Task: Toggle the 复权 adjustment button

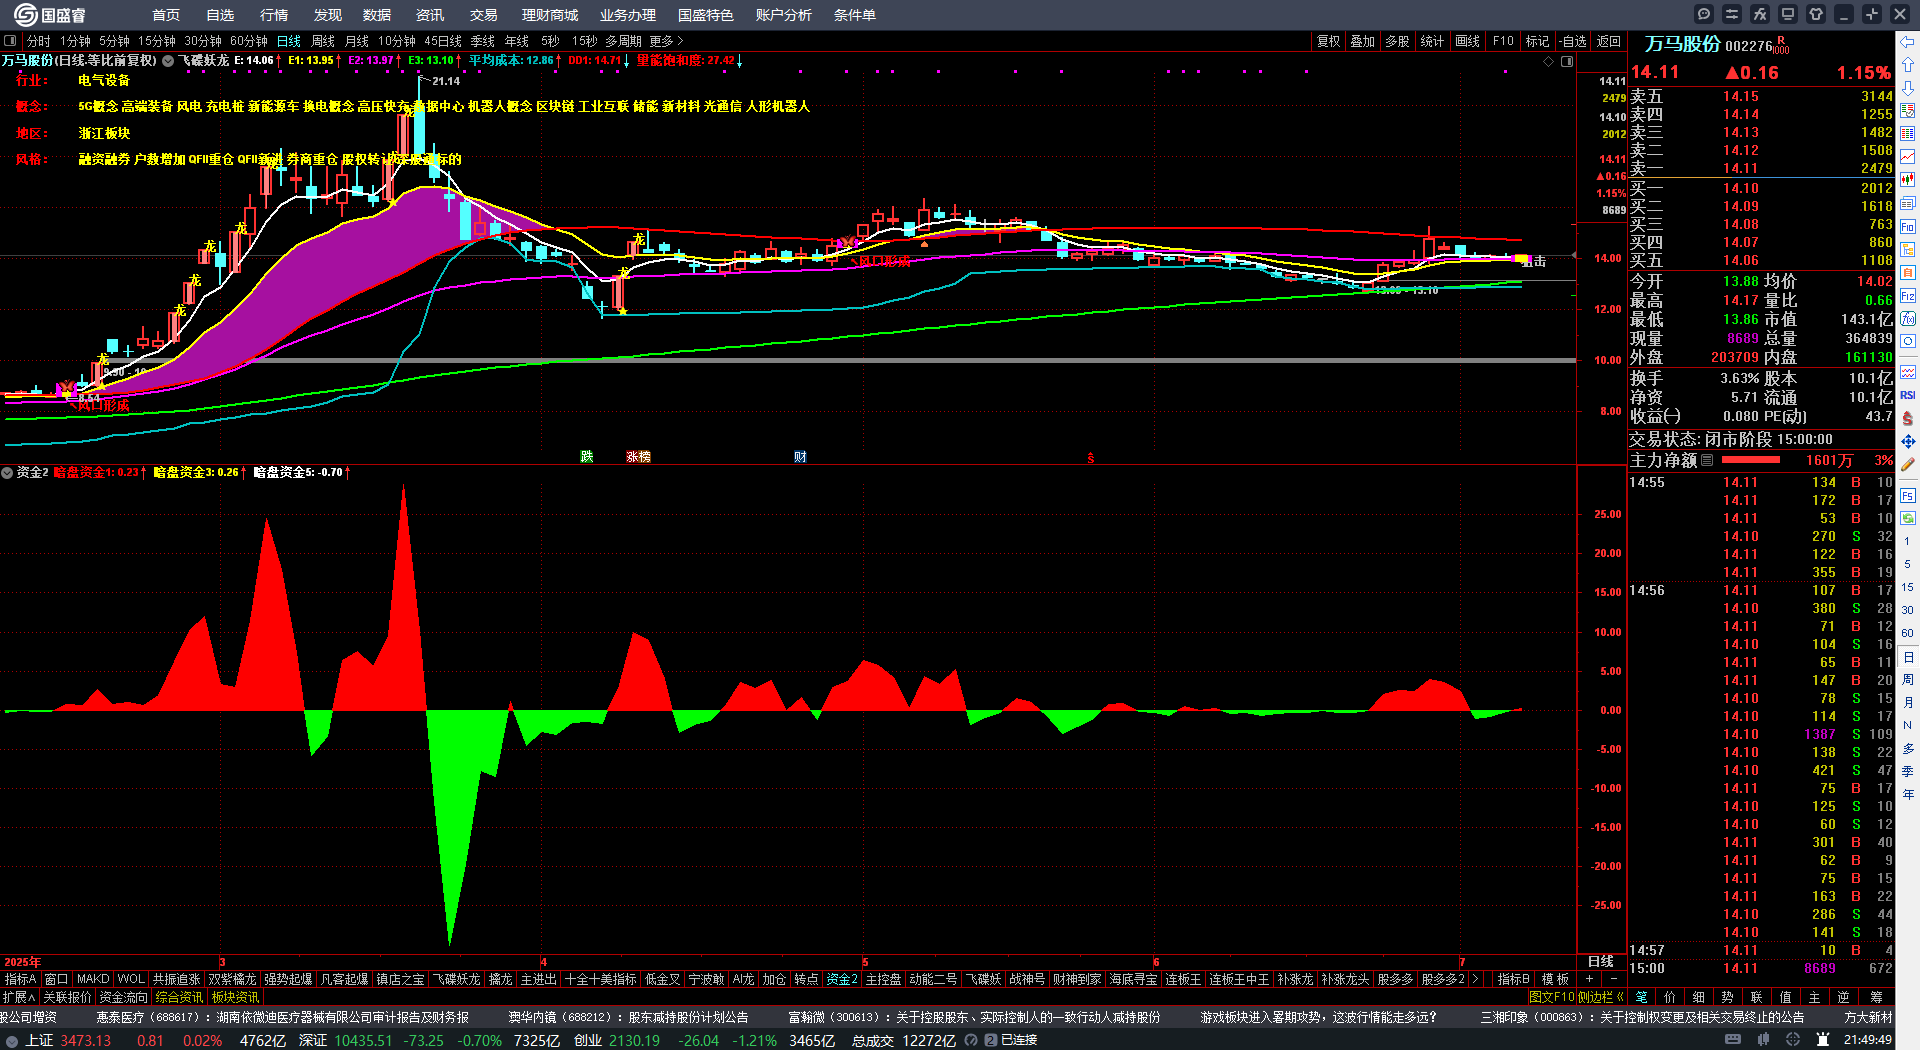Action: [x=1328, y=41]
